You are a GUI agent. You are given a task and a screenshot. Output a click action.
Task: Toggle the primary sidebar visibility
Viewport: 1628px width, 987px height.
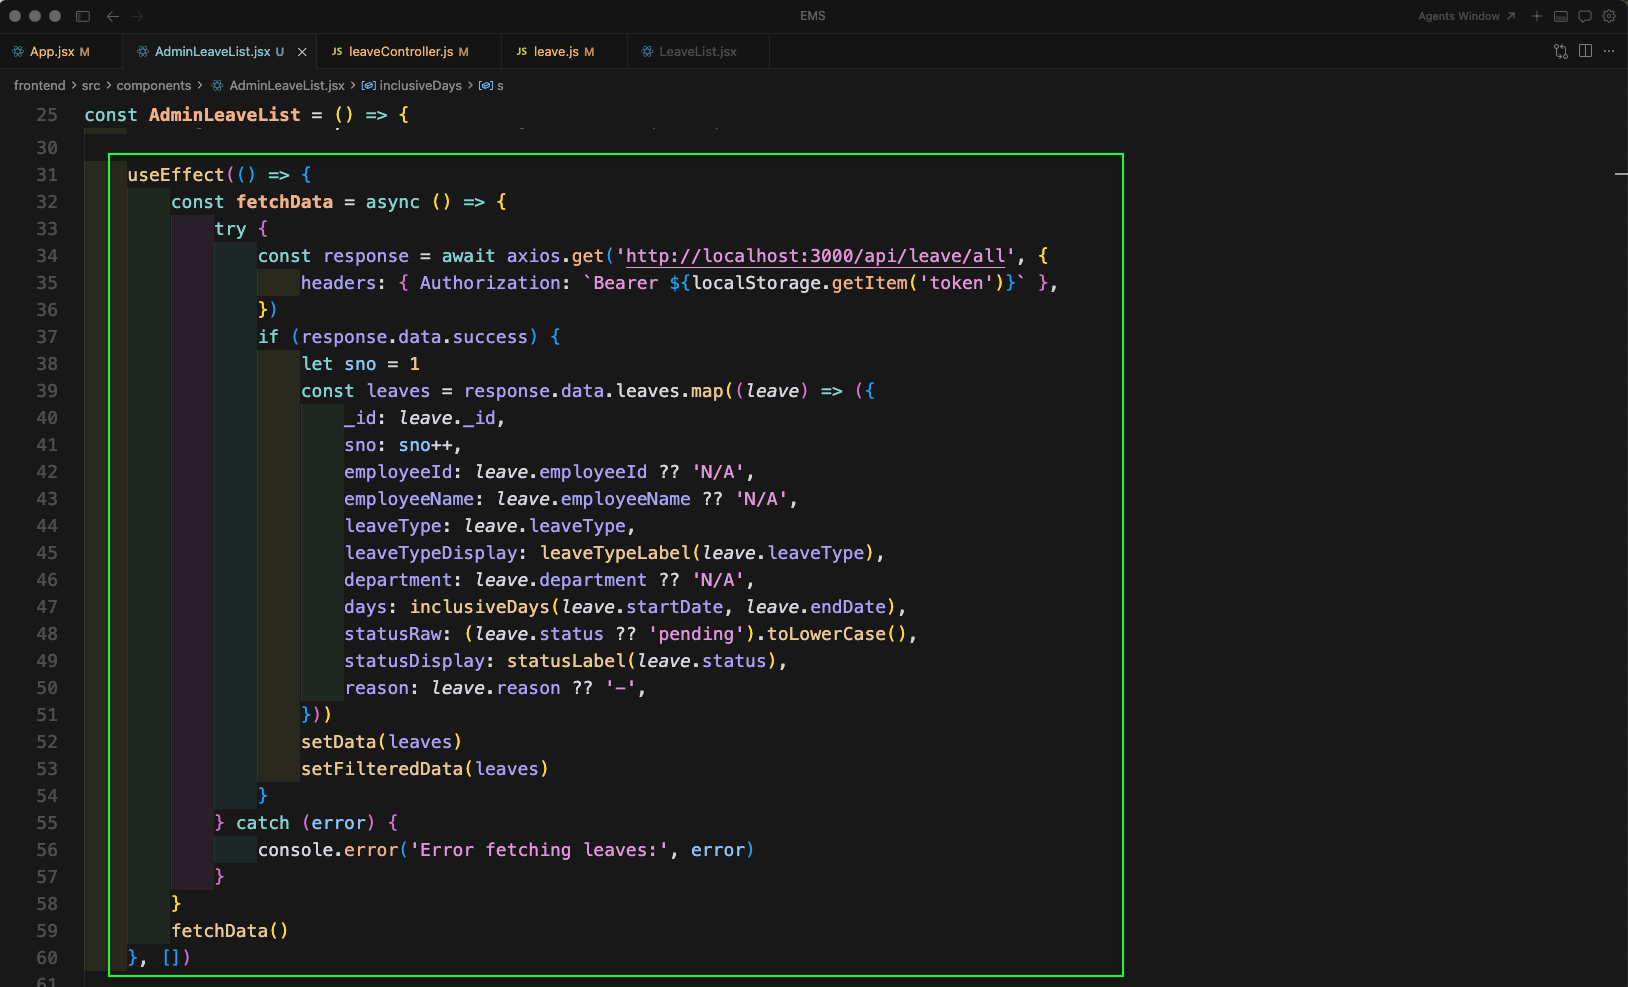pos(83,16)
